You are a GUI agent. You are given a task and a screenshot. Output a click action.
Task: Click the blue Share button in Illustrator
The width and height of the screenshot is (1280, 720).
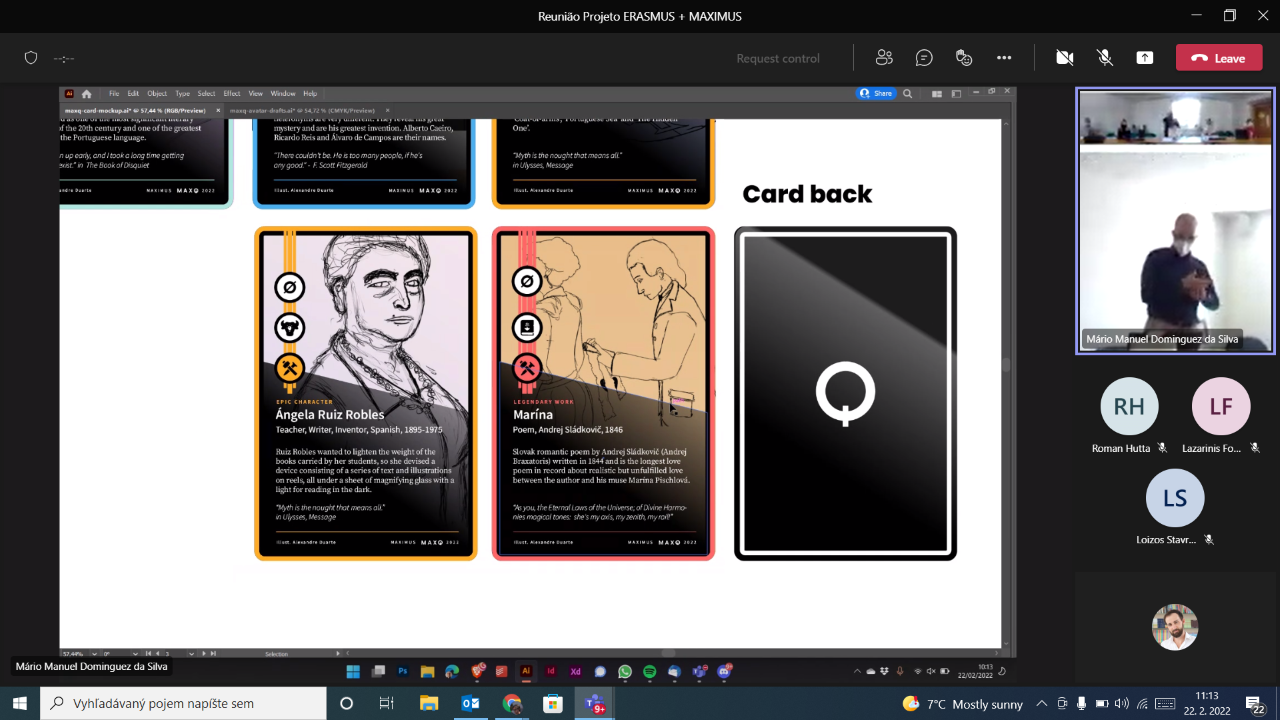876,93
